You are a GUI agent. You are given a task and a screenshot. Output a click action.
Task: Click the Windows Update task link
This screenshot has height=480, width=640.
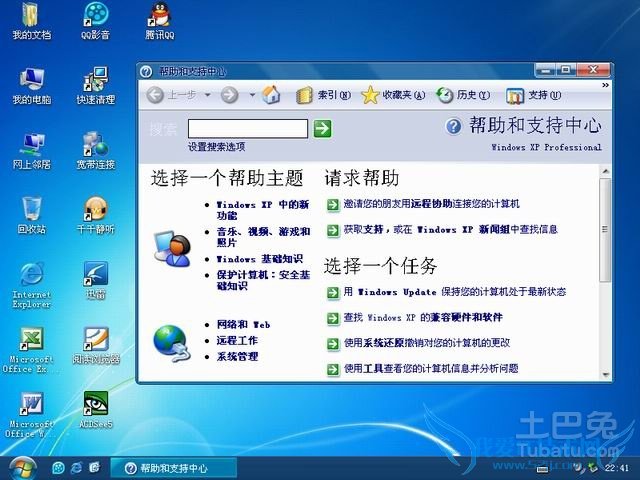tap(454, 292)
